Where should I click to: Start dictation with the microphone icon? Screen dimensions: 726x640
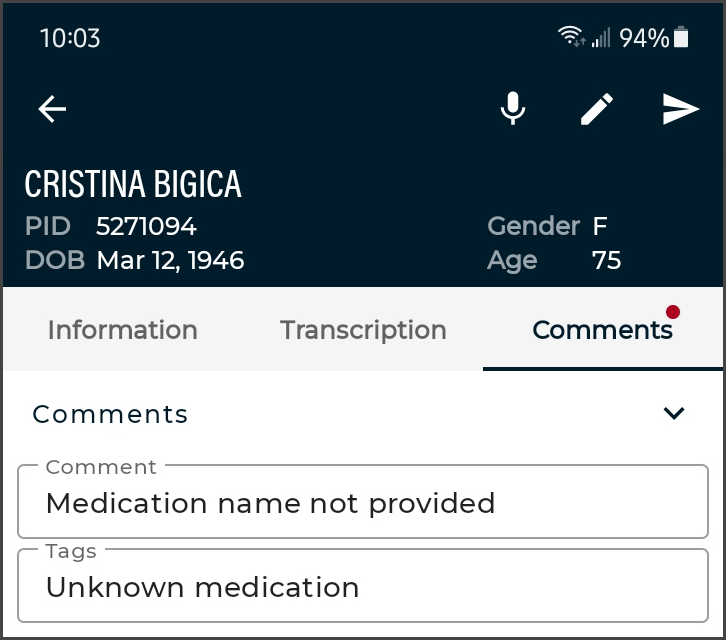513,109
